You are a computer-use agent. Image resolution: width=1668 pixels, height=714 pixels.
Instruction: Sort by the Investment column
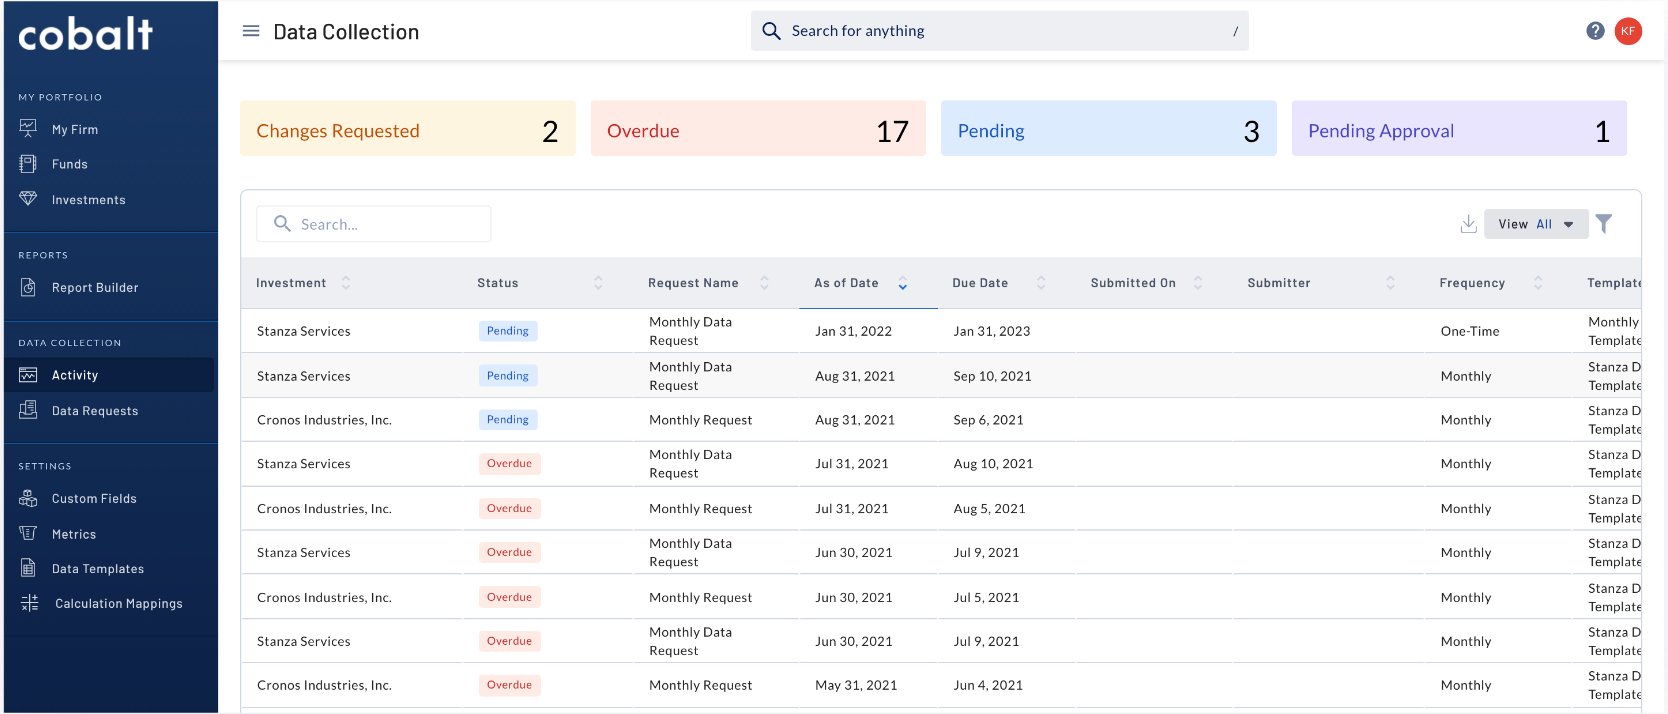pyautogui.click(x=345, y=283)
